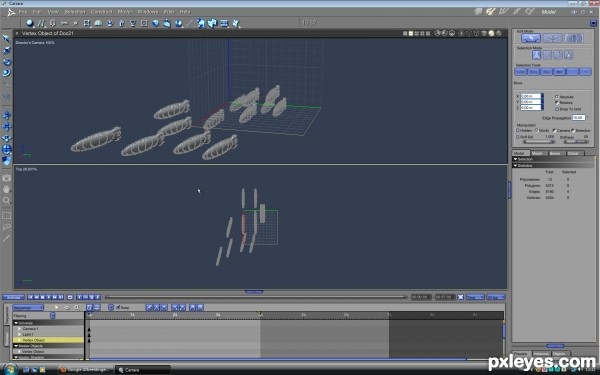600x375 pixels.
Task: Click the blue globe icon in top toolbar
Action: (155, 23)
